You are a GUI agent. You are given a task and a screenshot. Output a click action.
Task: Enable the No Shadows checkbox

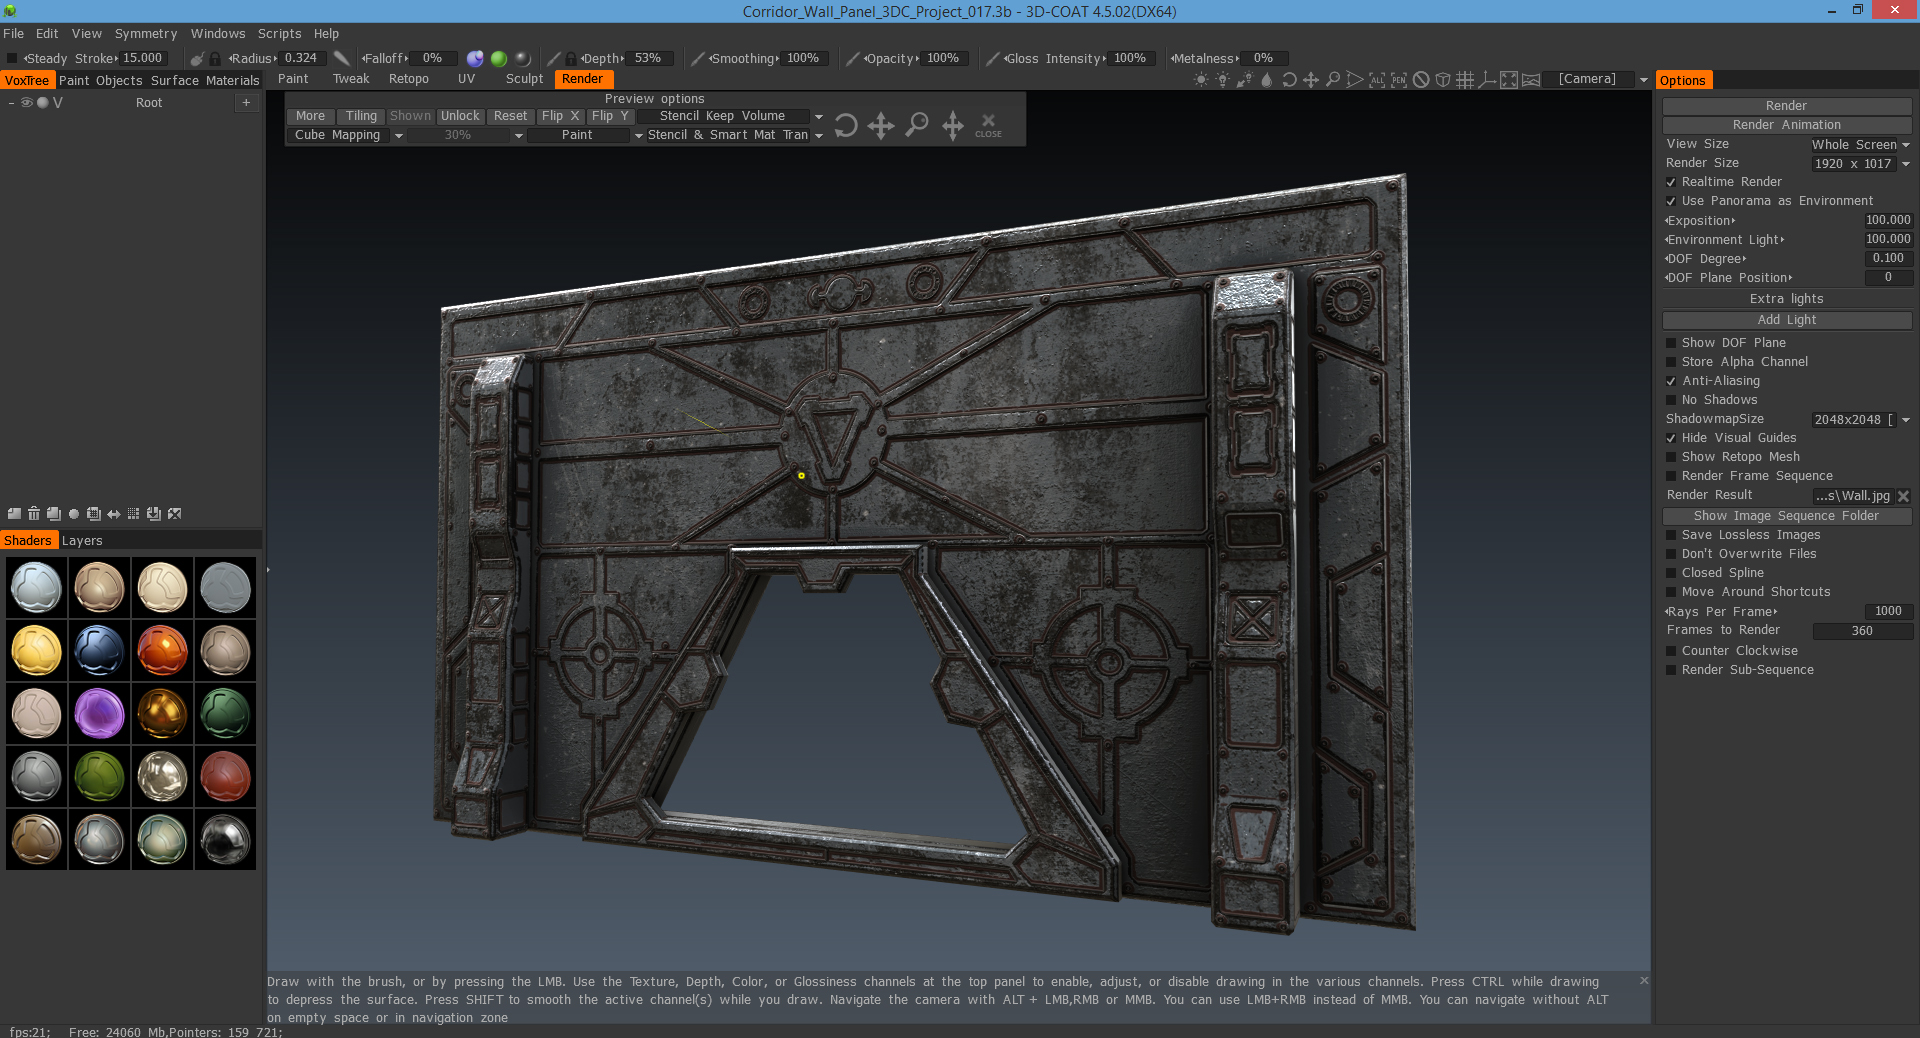(x=1671, y=400)
